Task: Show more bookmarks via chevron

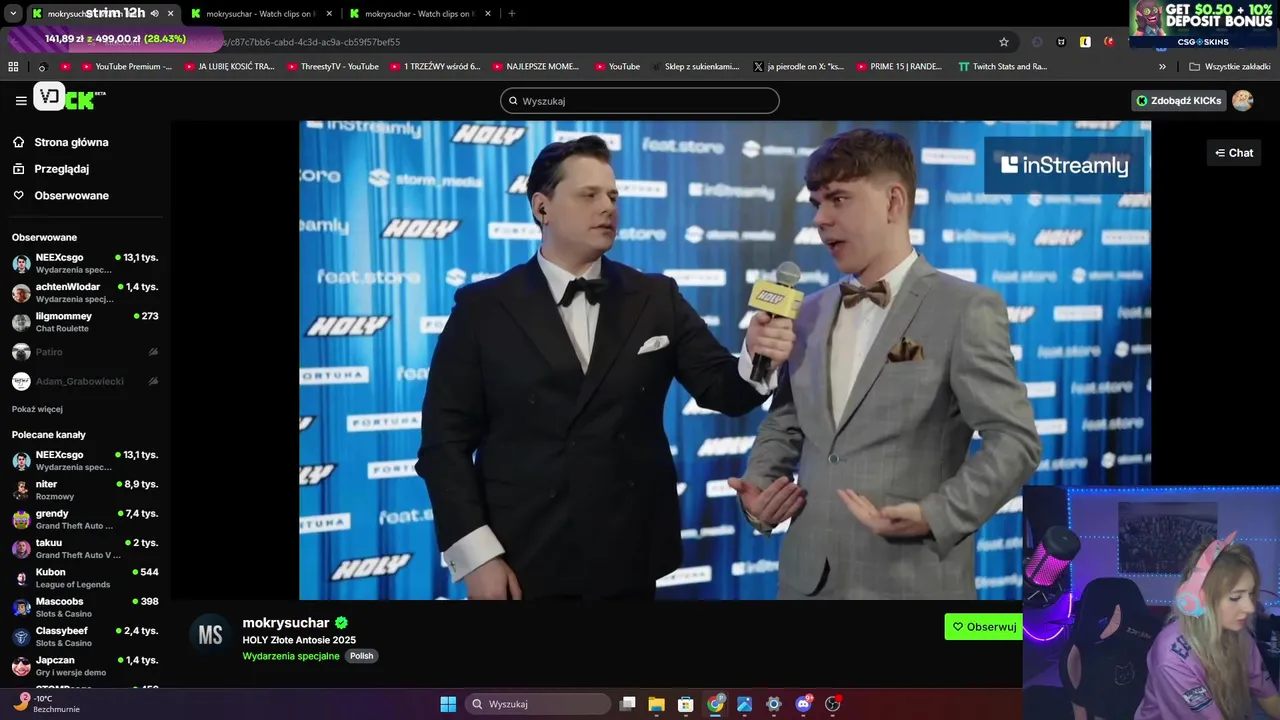Action: [1162, 67]
